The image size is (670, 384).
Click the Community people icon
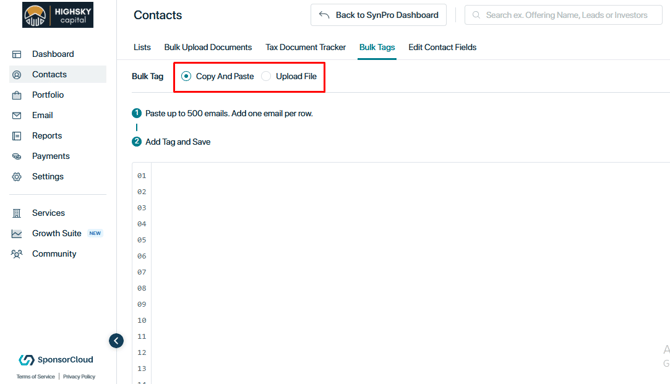pyautogui.click(x=17, y=254)
